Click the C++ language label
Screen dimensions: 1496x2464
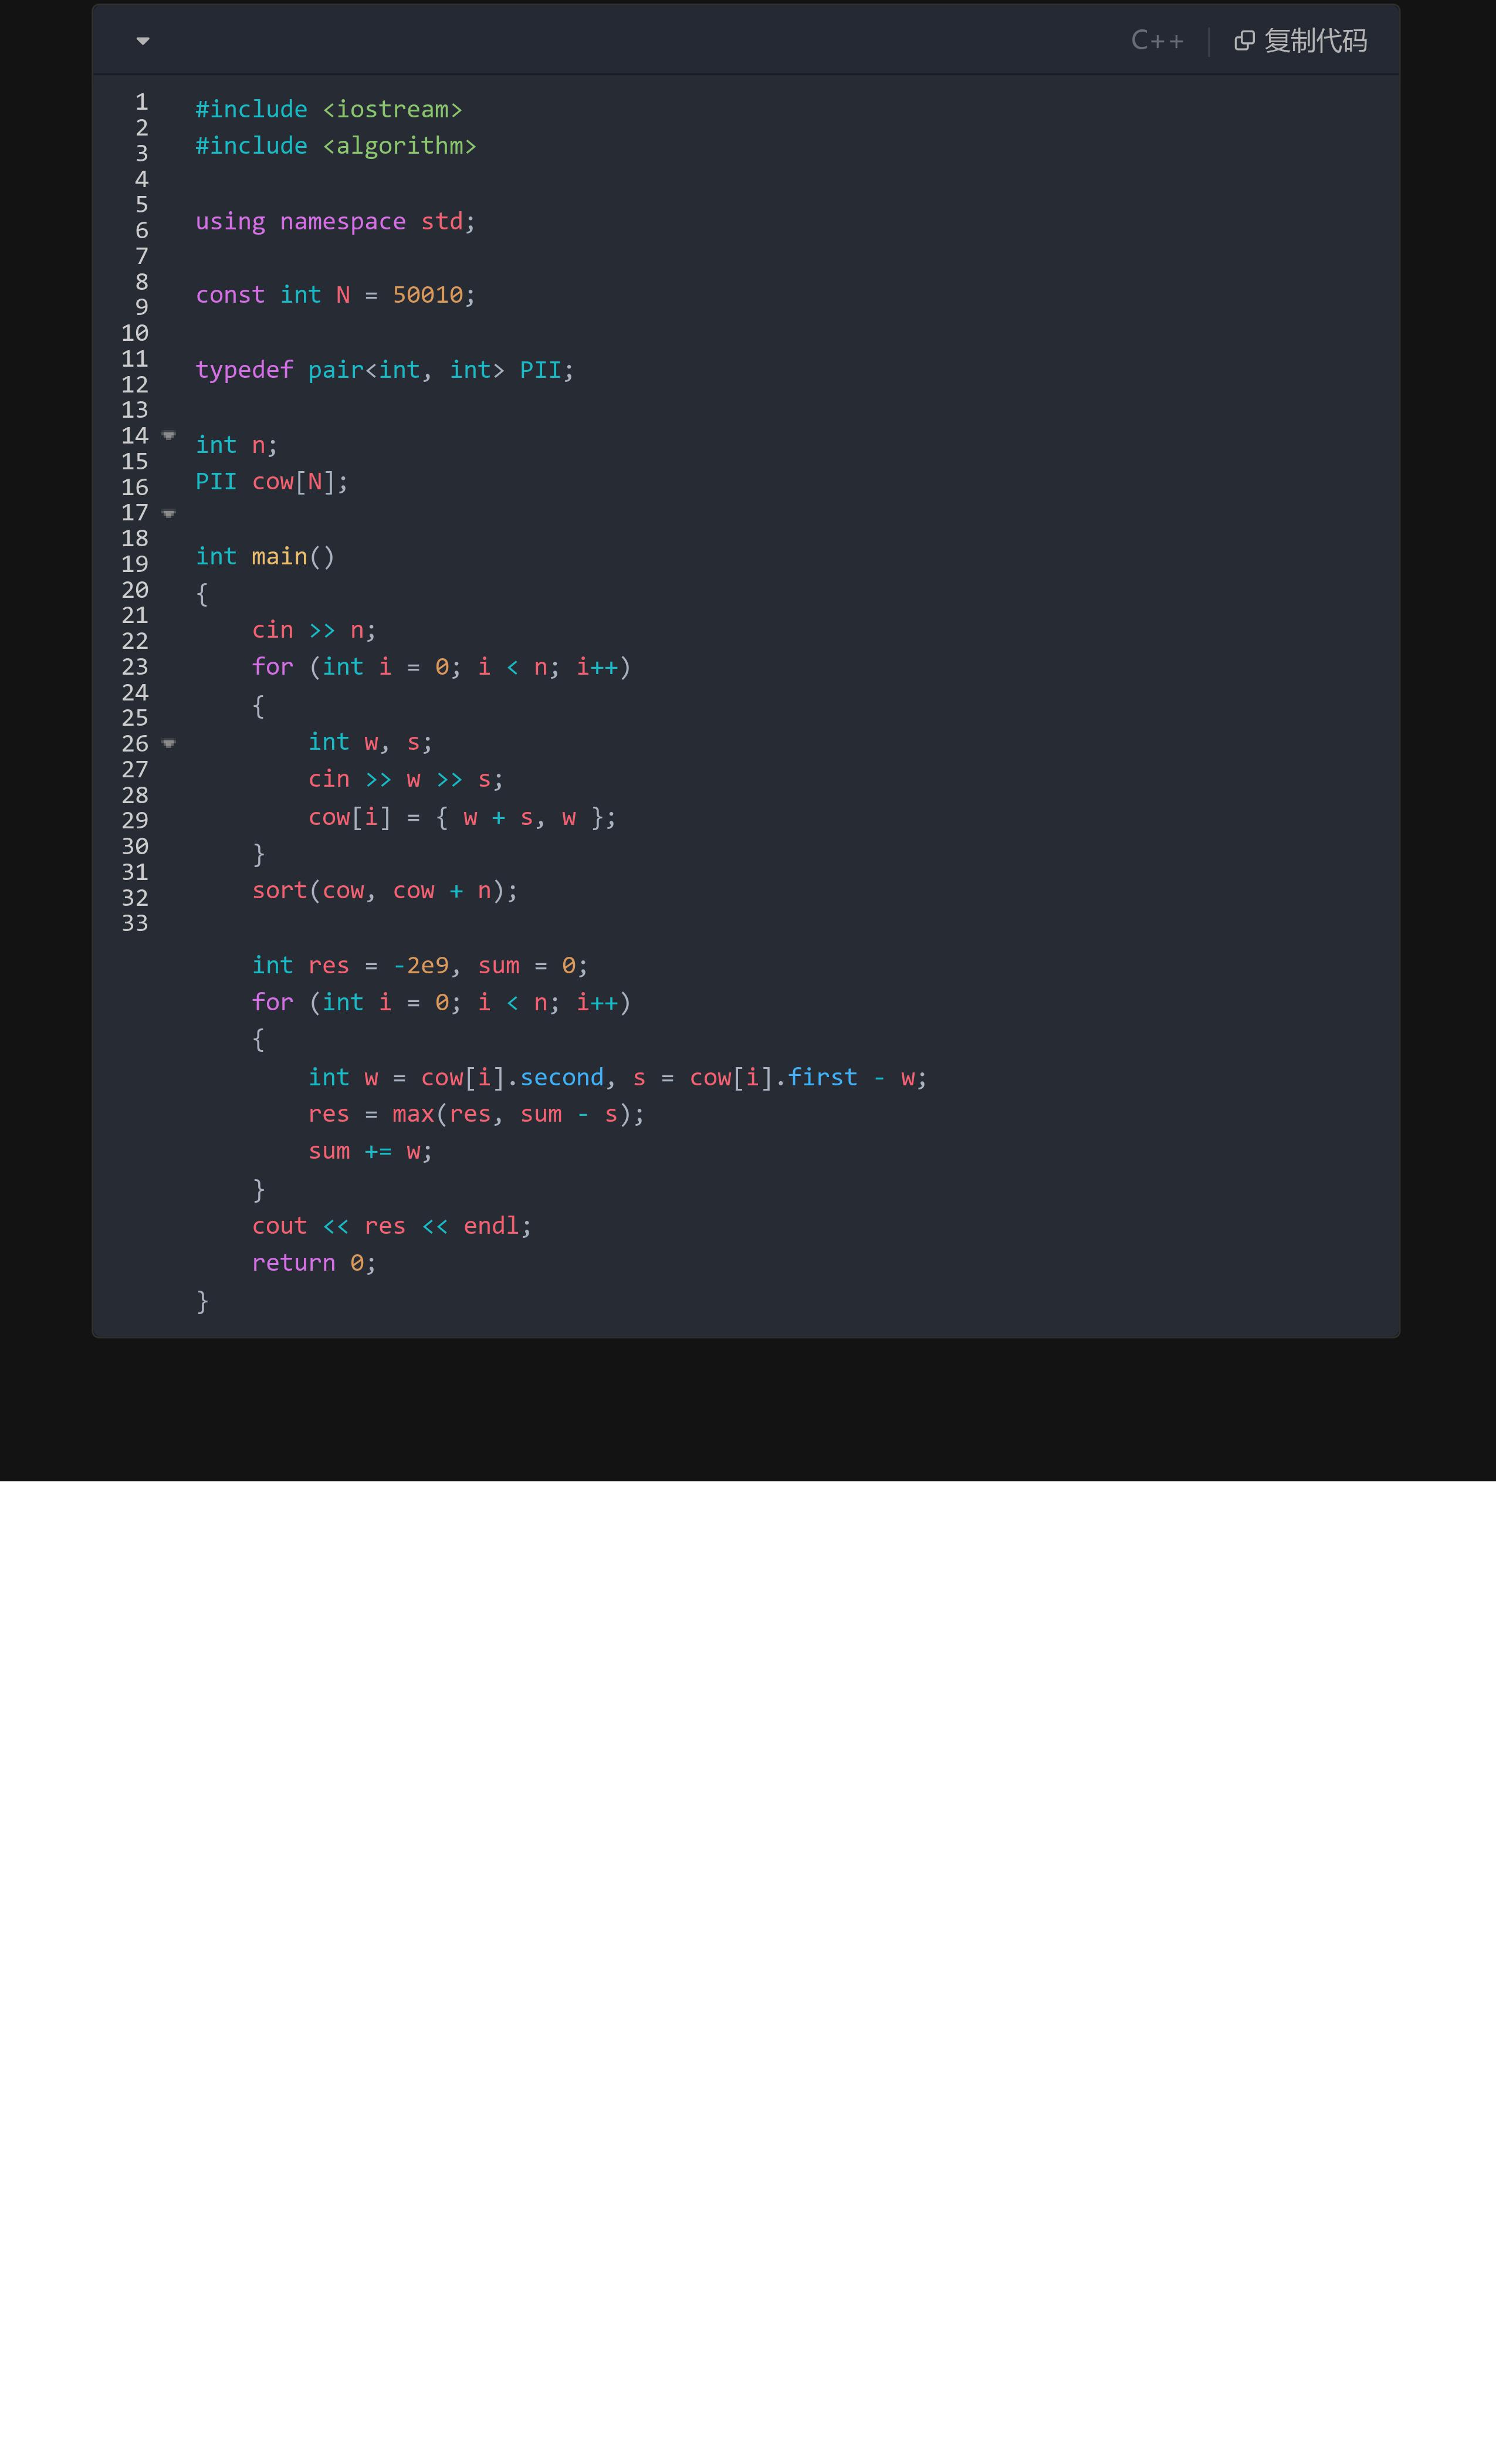click(1156, 41)
